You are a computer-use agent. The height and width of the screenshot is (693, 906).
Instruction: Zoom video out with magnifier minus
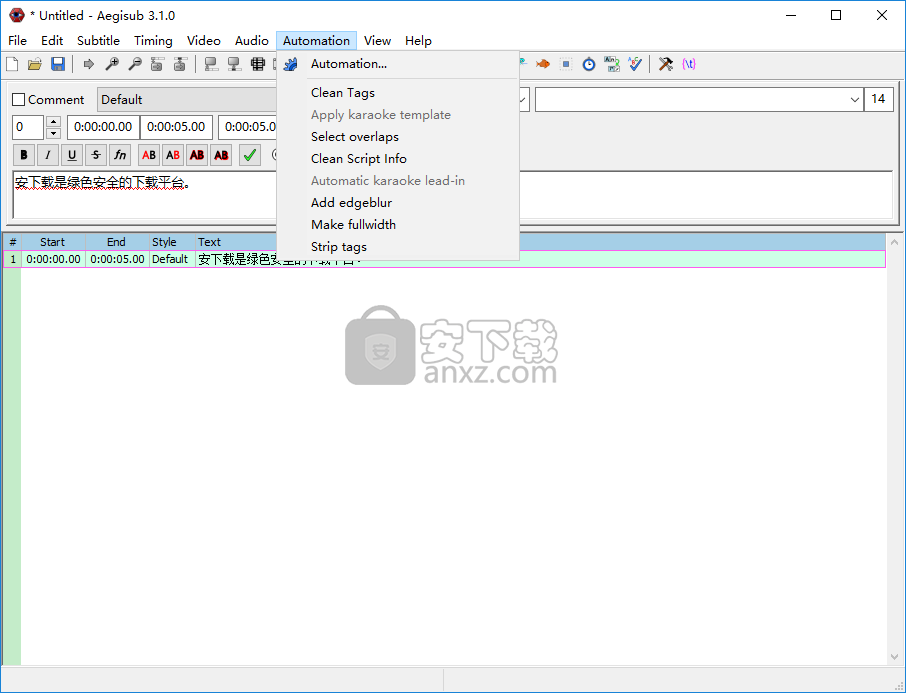click(135, 64)
